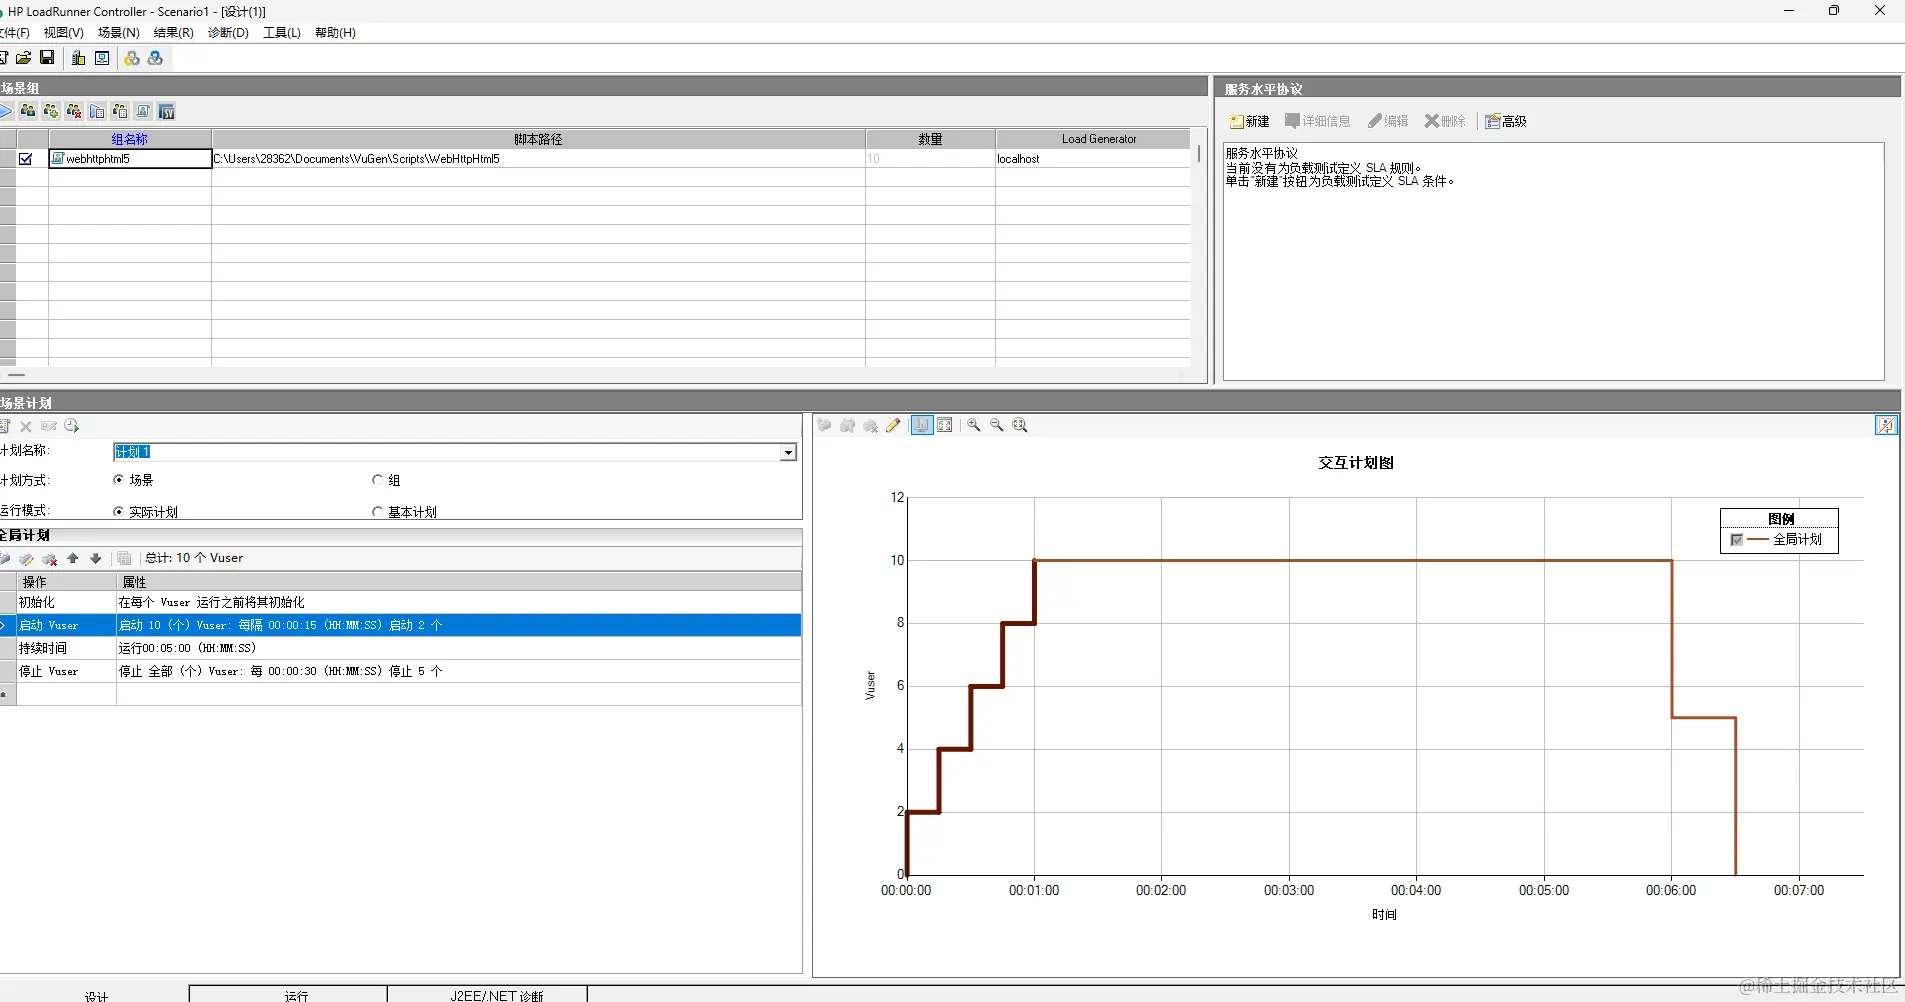The height and width of the screenshot is (1002, 1905).
Task: Open the 视图(V) menu
Action: (63, 33)
